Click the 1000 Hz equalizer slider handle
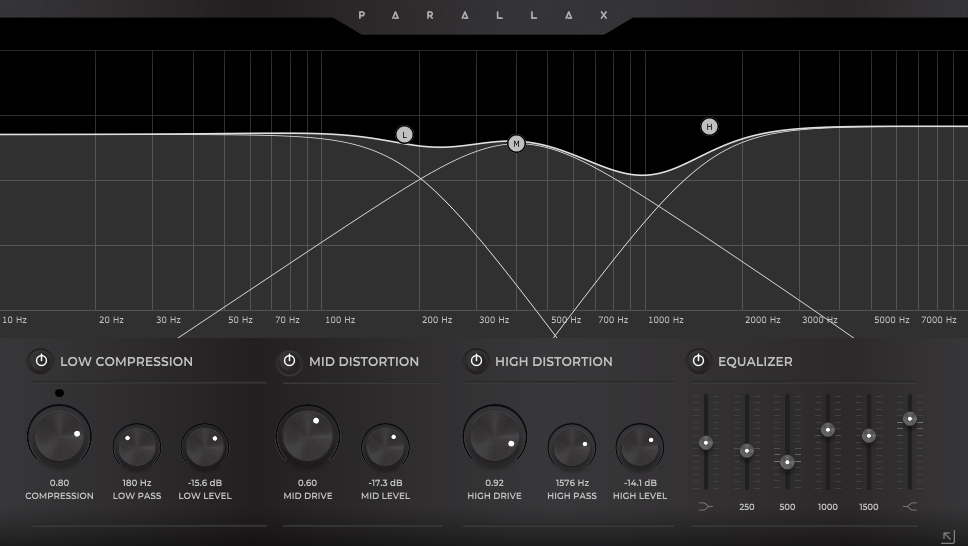 828,430
